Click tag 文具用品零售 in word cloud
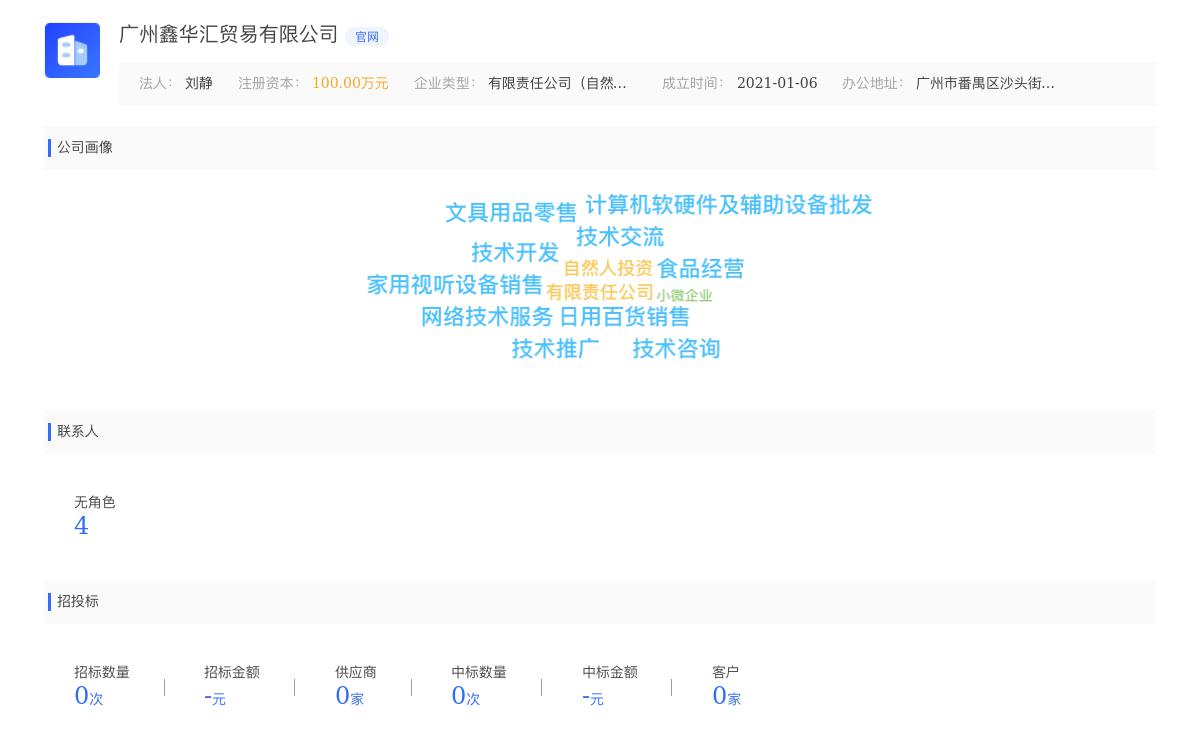 tap(511, 213)
